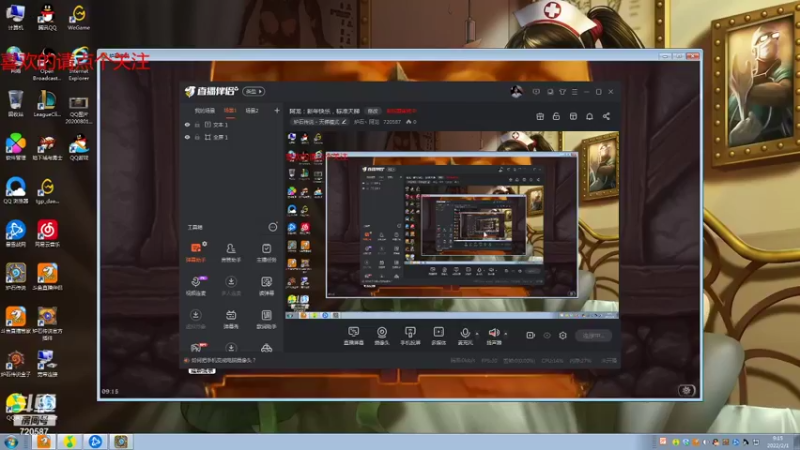Image resolution: width=800 pixels, height=450 pixels.
Task: Expand speaker options arrow
Action: click(506, 334)
